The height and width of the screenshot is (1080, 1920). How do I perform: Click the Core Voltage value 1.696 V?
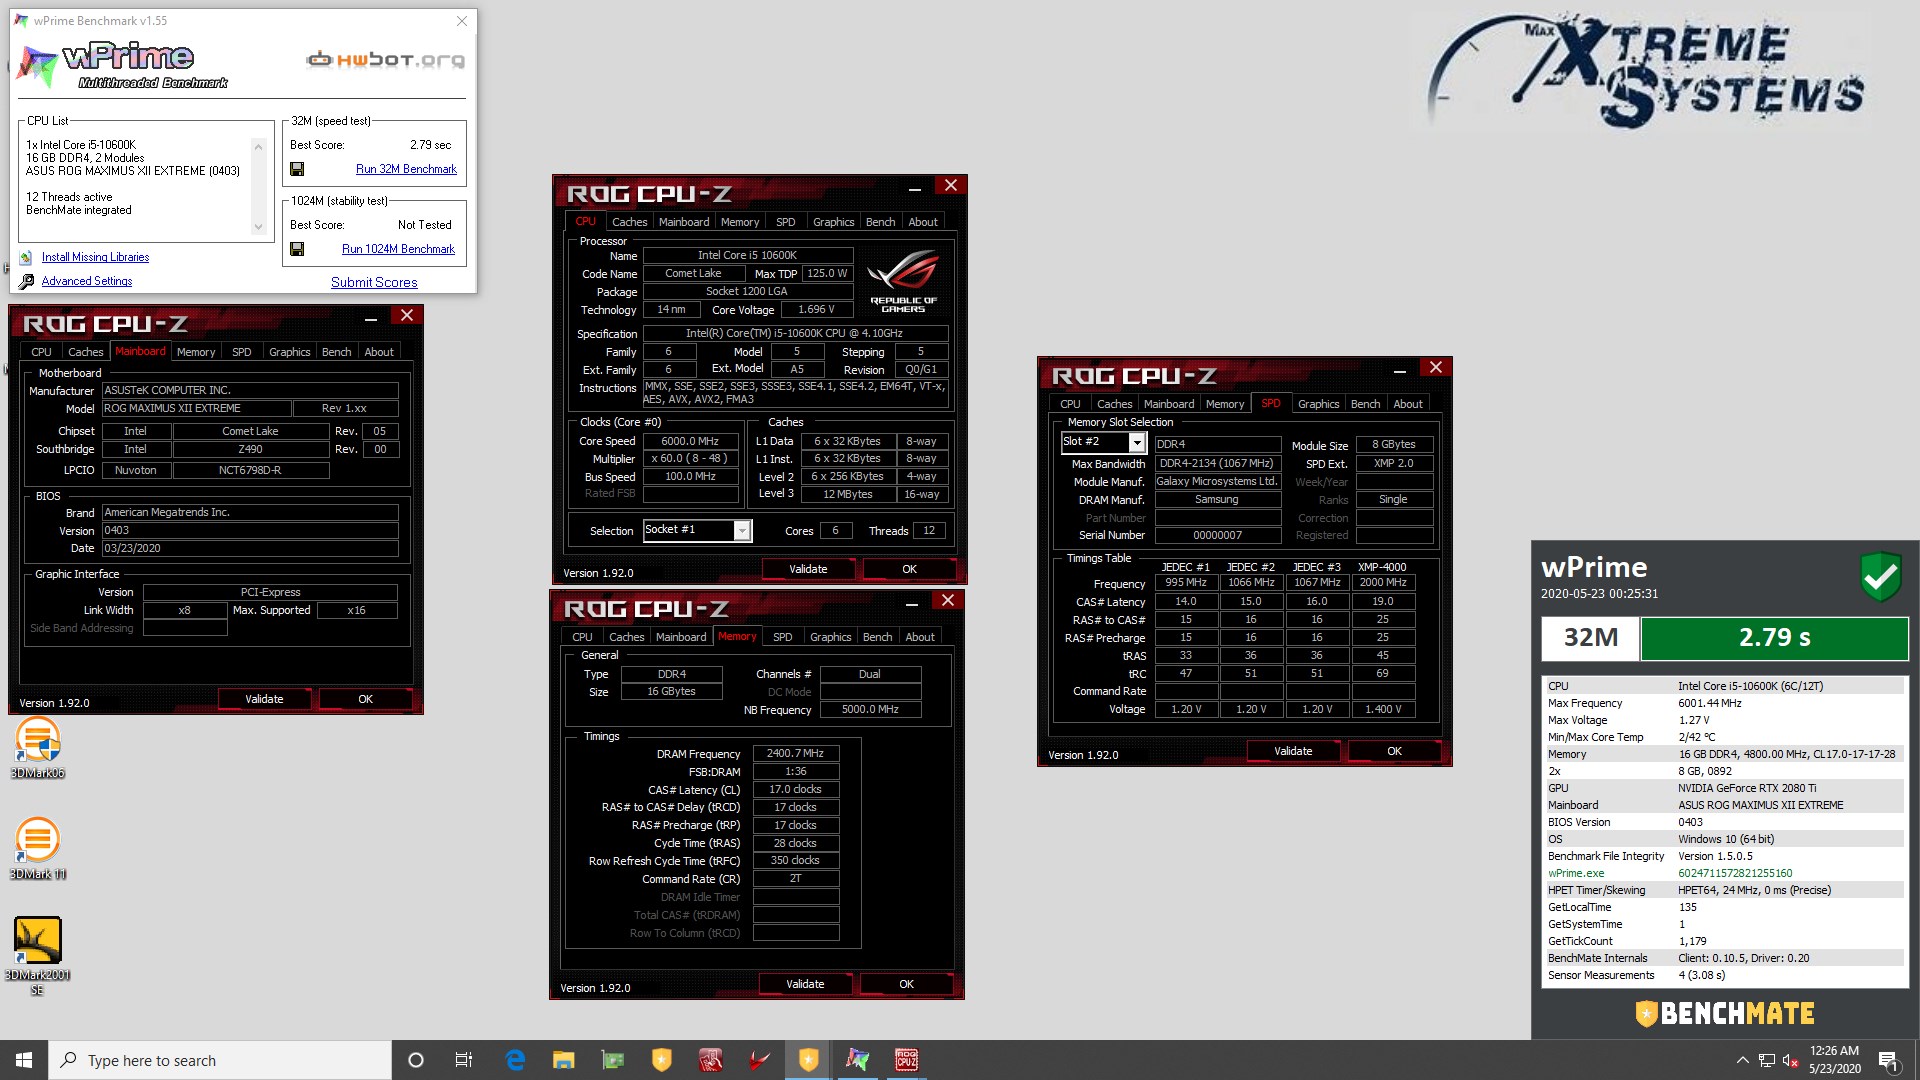(815, 309)
